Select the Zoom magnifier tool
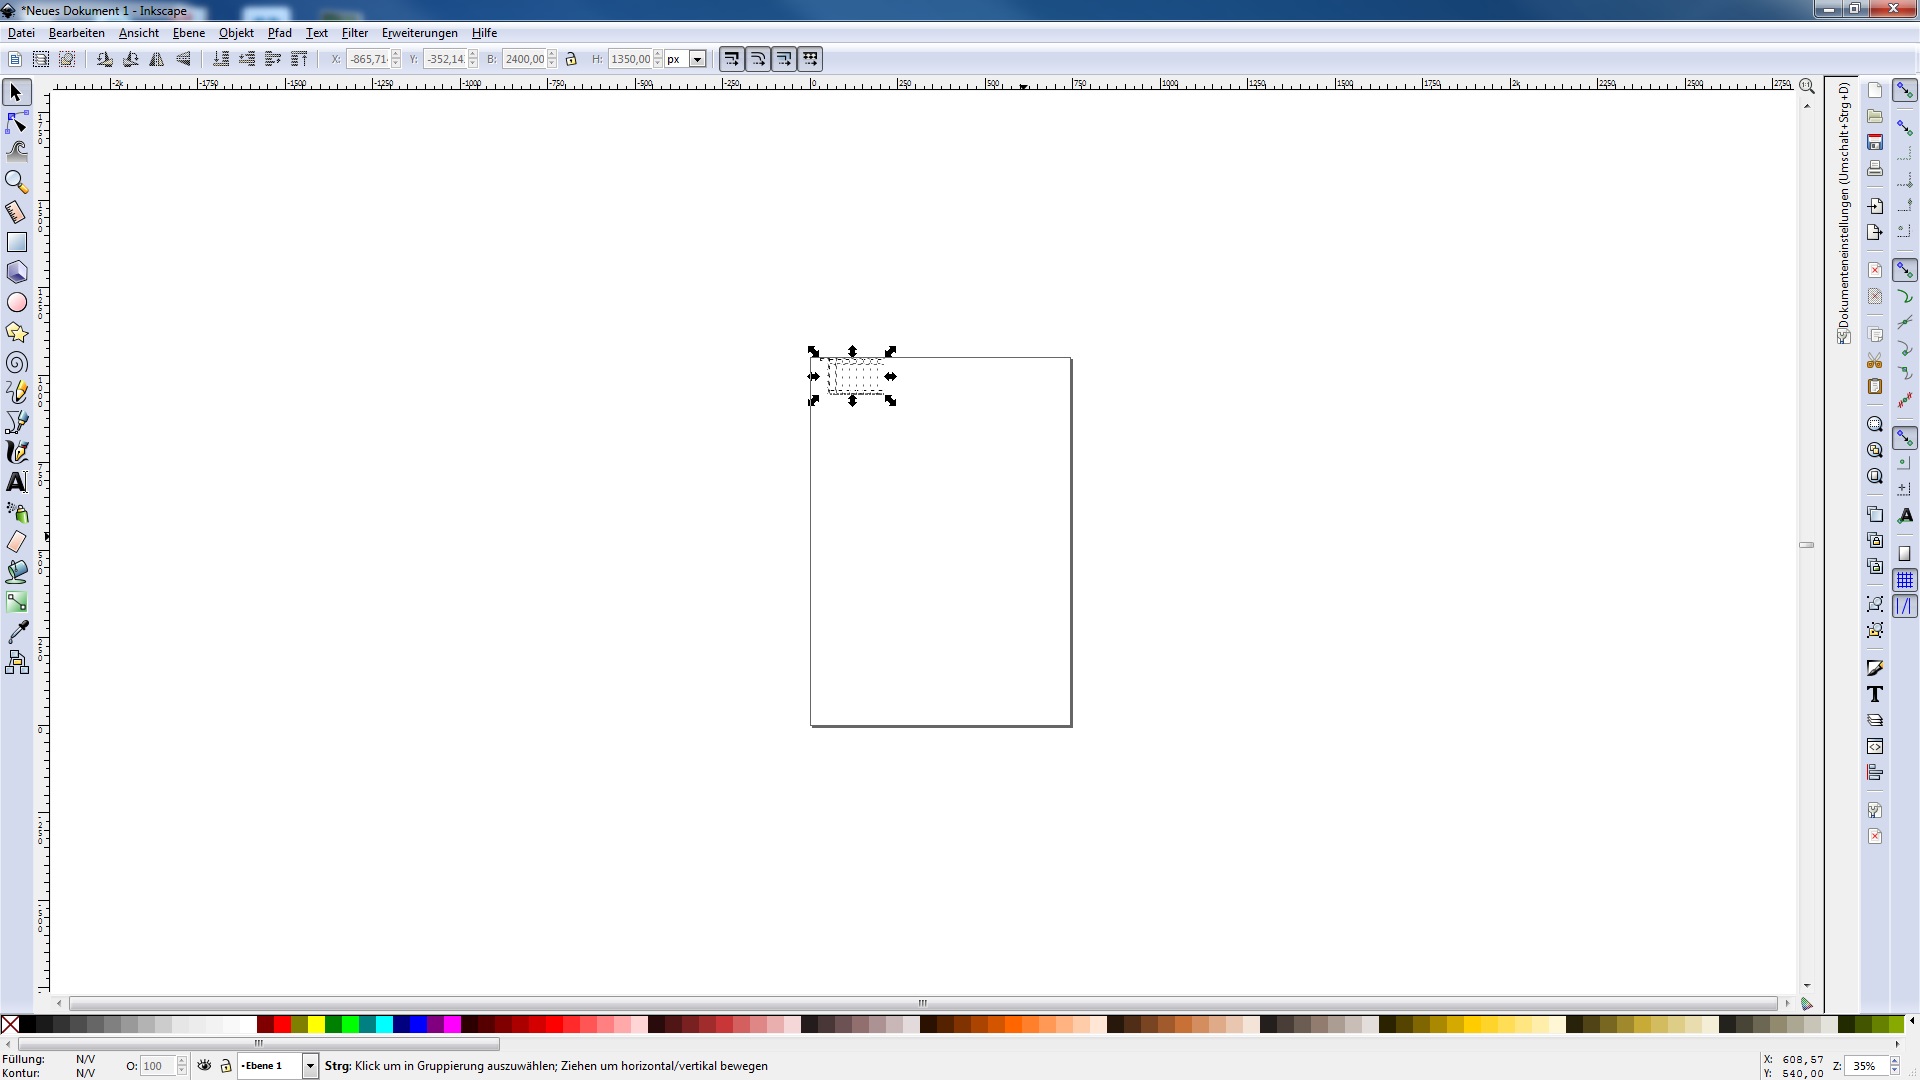Viewport: 1920px width, 1080px height. [17, 182]
